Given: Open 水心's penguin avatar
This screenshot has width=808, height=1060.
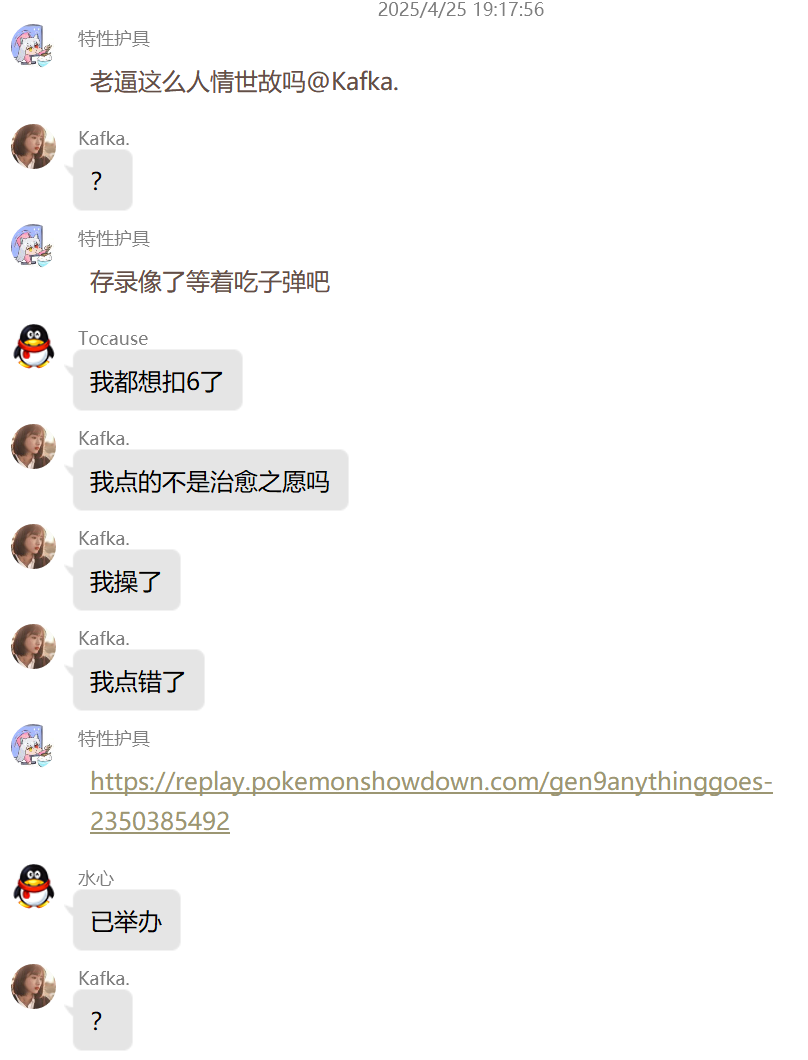Looking at the screenshot, I should pos(33,886).
